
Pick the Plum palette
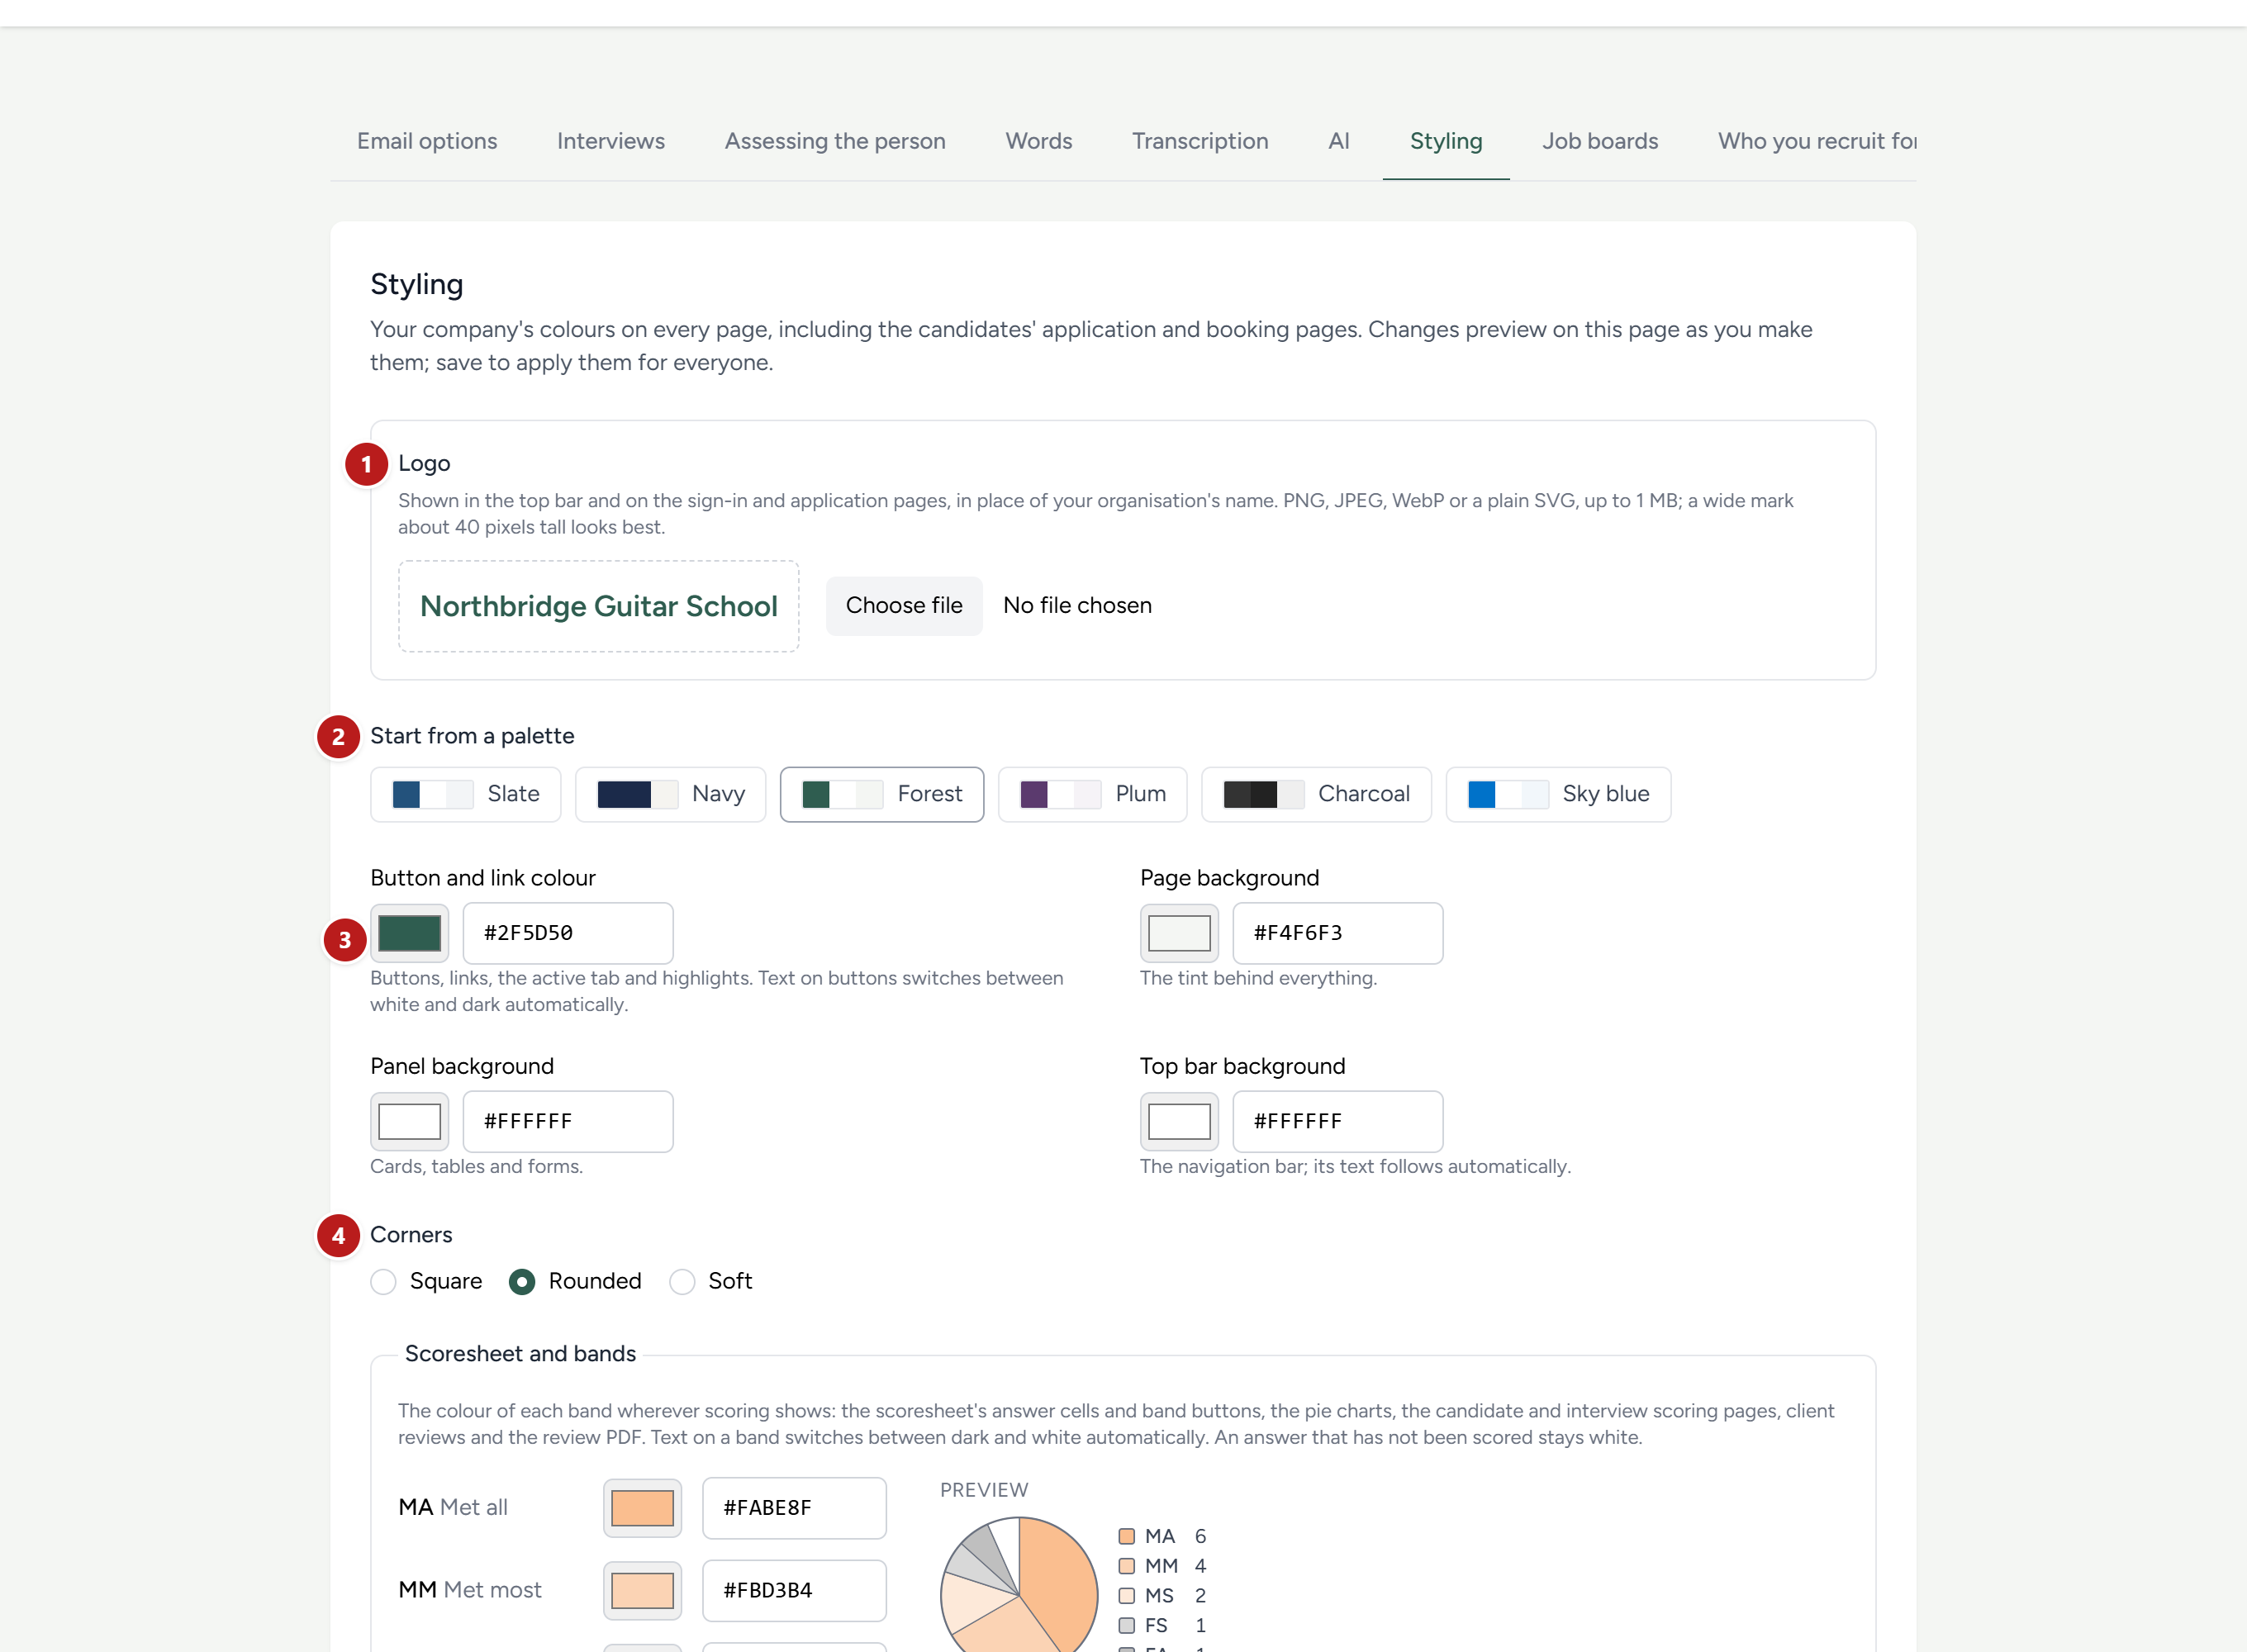tap(1093, 794)
